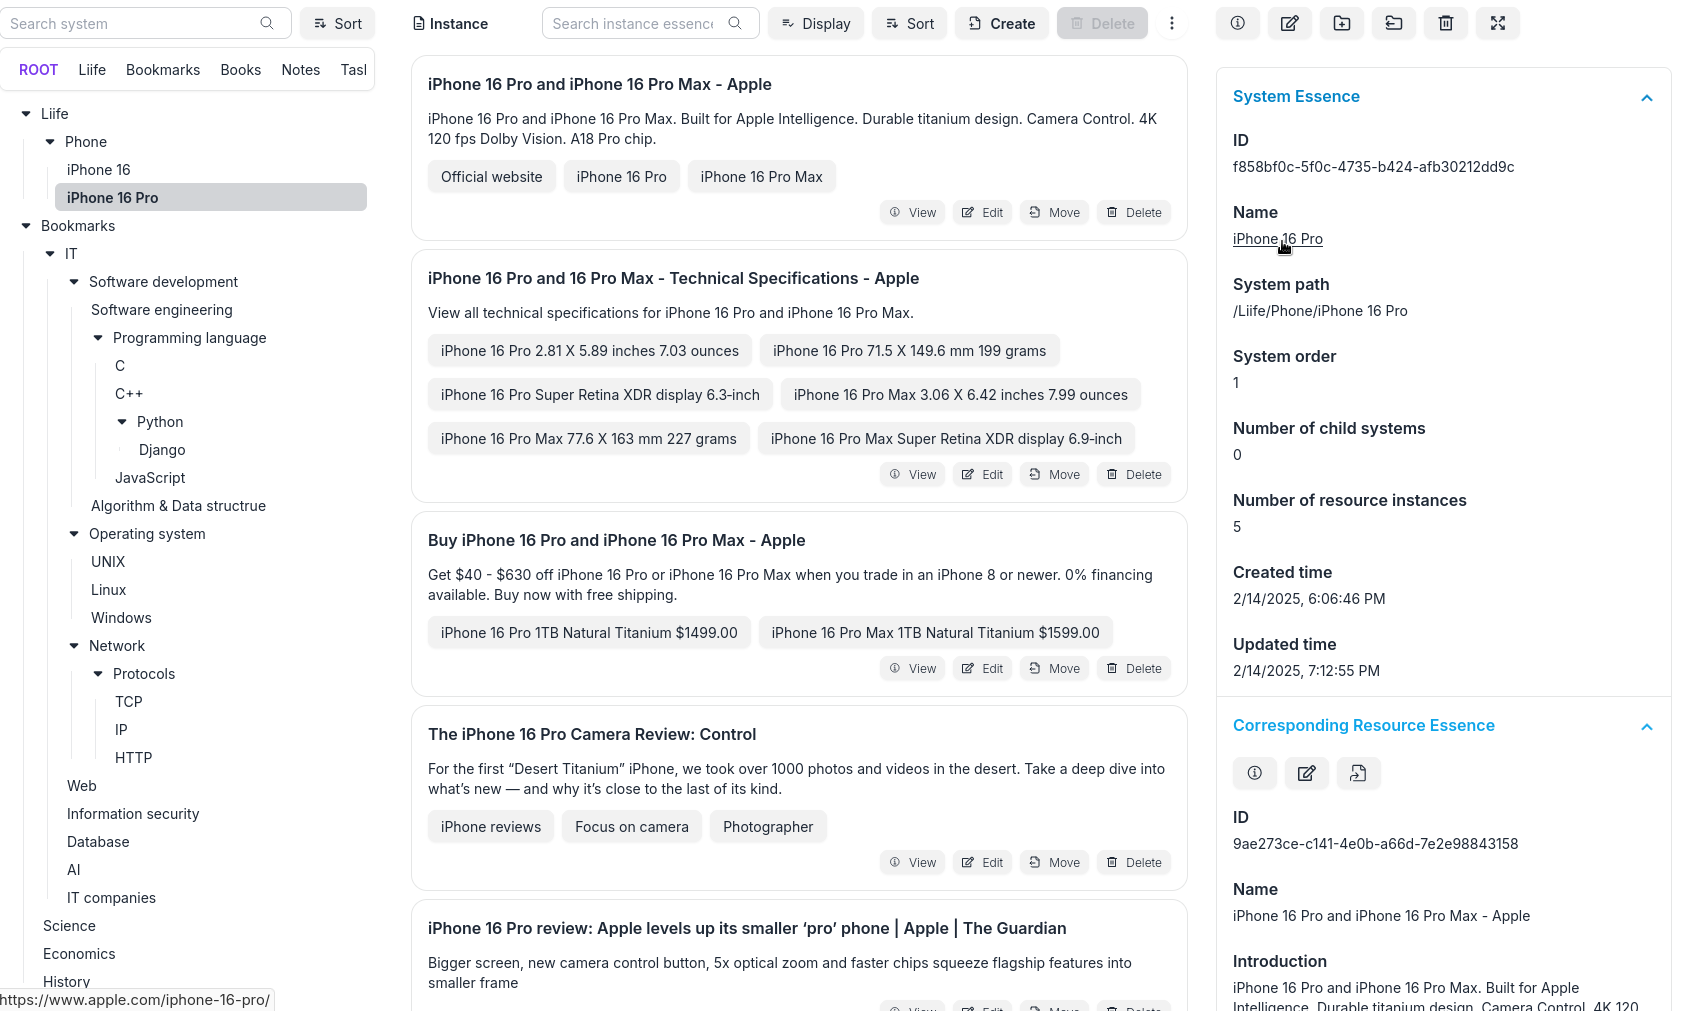Collapse the Operating system node

click(x=74, y=534)
